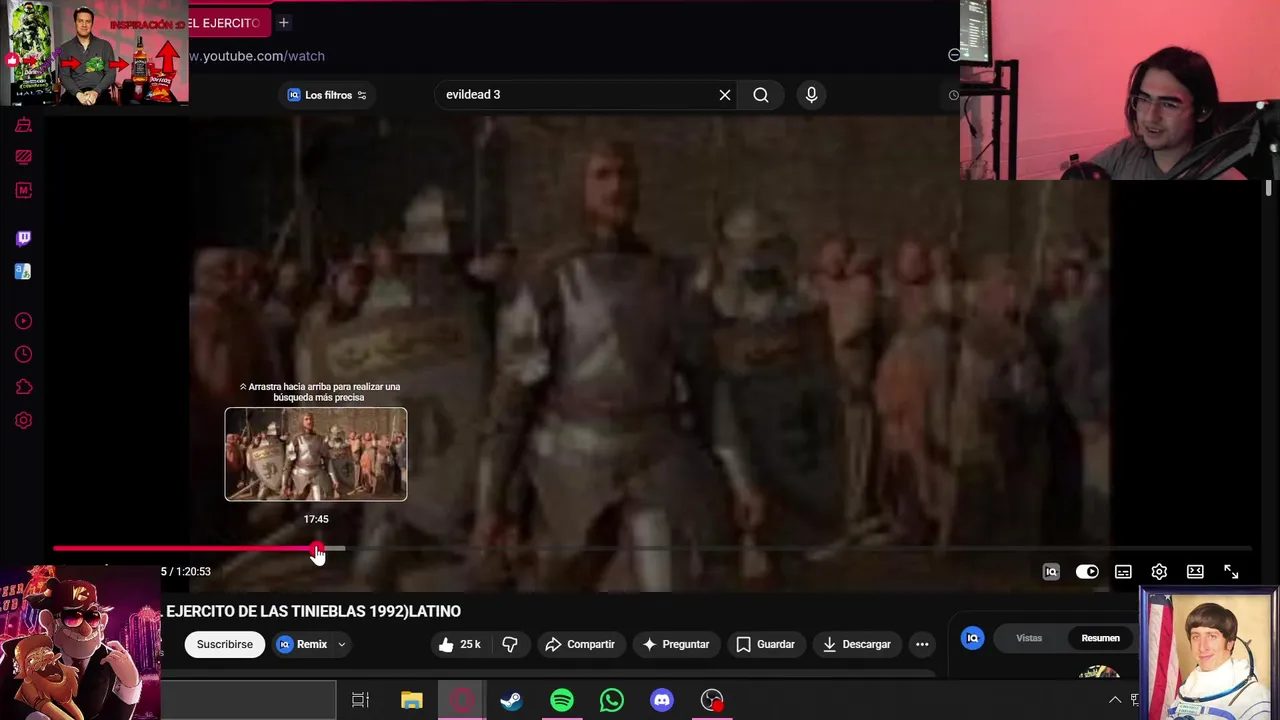
Task: Open Steam from the taskbar
Action: 511,700
